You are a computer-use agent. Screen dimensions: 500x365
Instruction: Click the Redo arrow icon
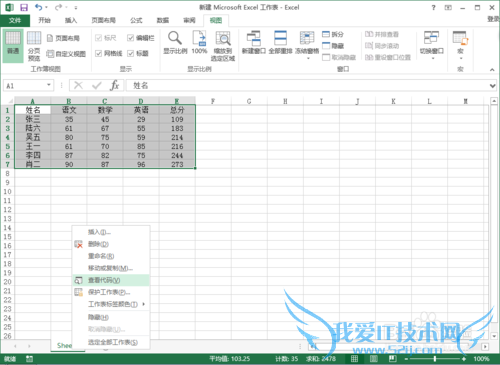[x=58, y=7]
